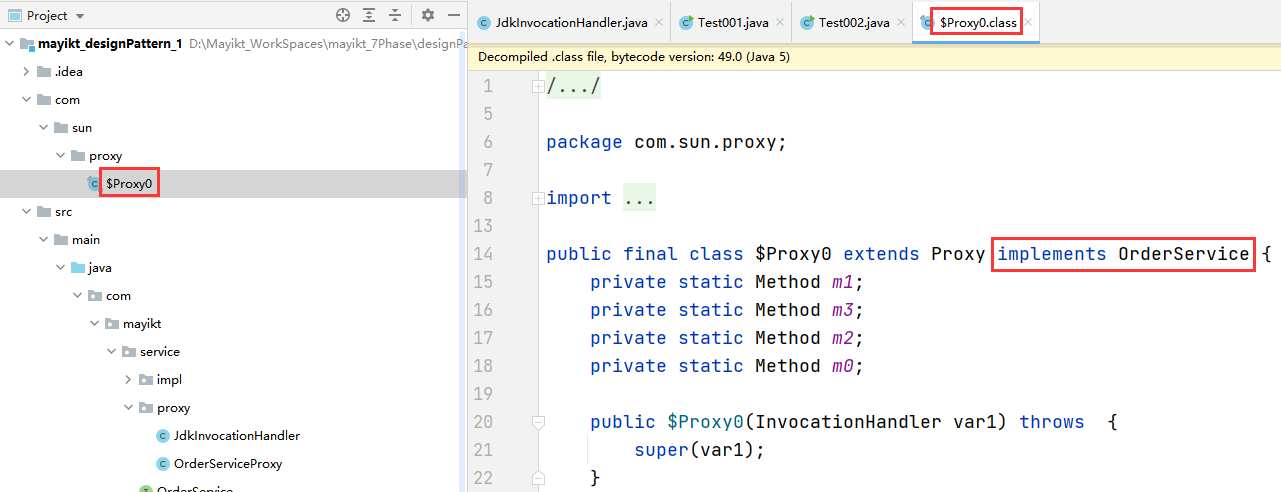Click the m0 field on line 18
Screen dimensions: 1281x492
tap(843, 366)
